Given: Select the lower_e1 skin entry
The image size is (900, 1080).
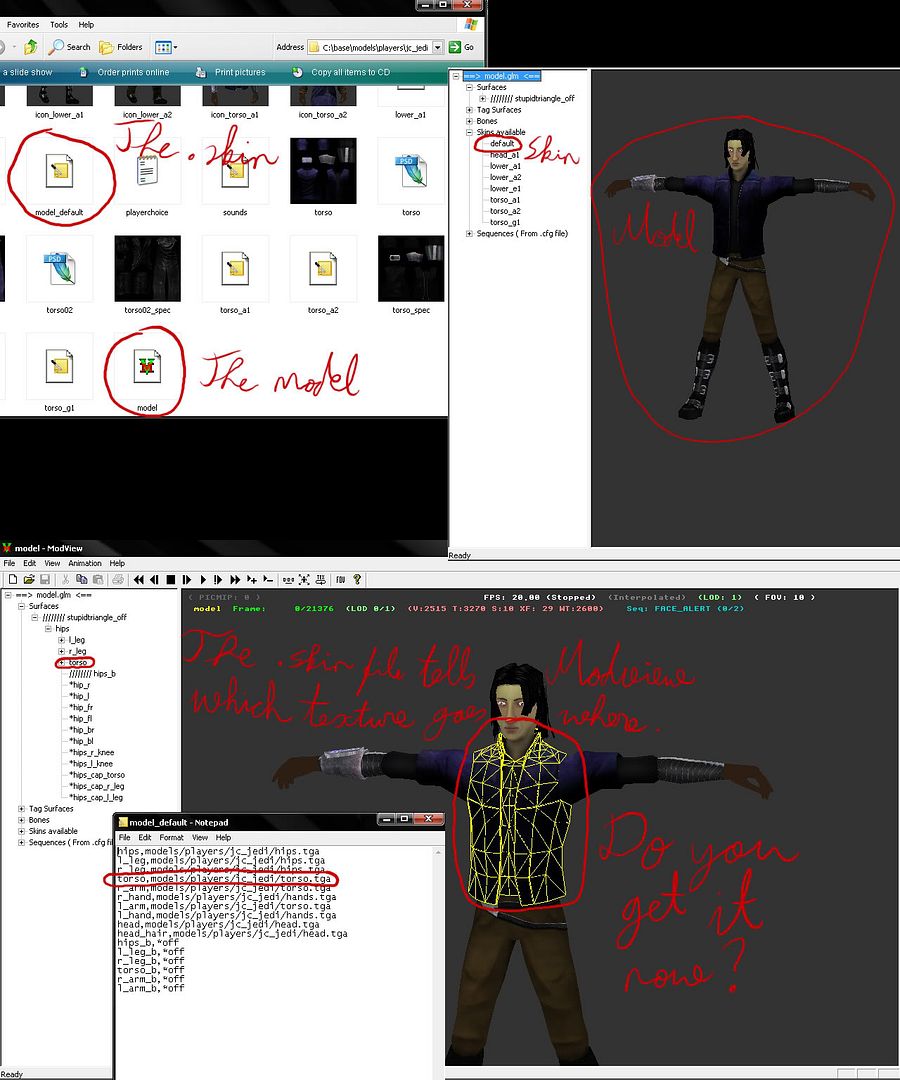Looking at the screenshot, I should 505,189.
